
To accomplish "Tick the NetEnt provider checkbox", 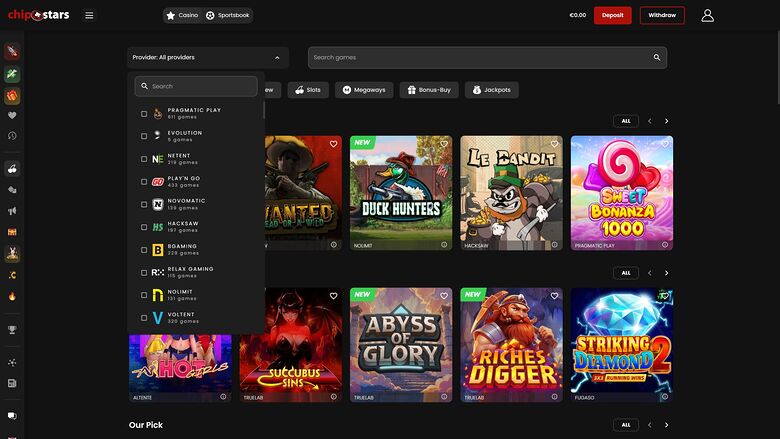I will coord(144,159).
